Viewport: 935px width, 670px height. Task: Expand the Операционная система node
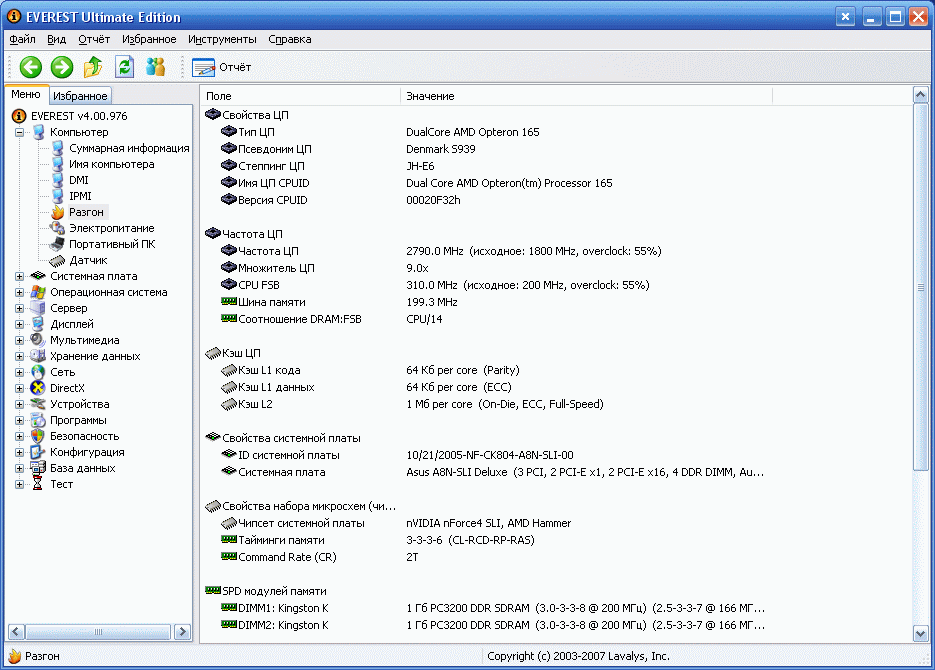pyautogui.click(x=20, y=293)
